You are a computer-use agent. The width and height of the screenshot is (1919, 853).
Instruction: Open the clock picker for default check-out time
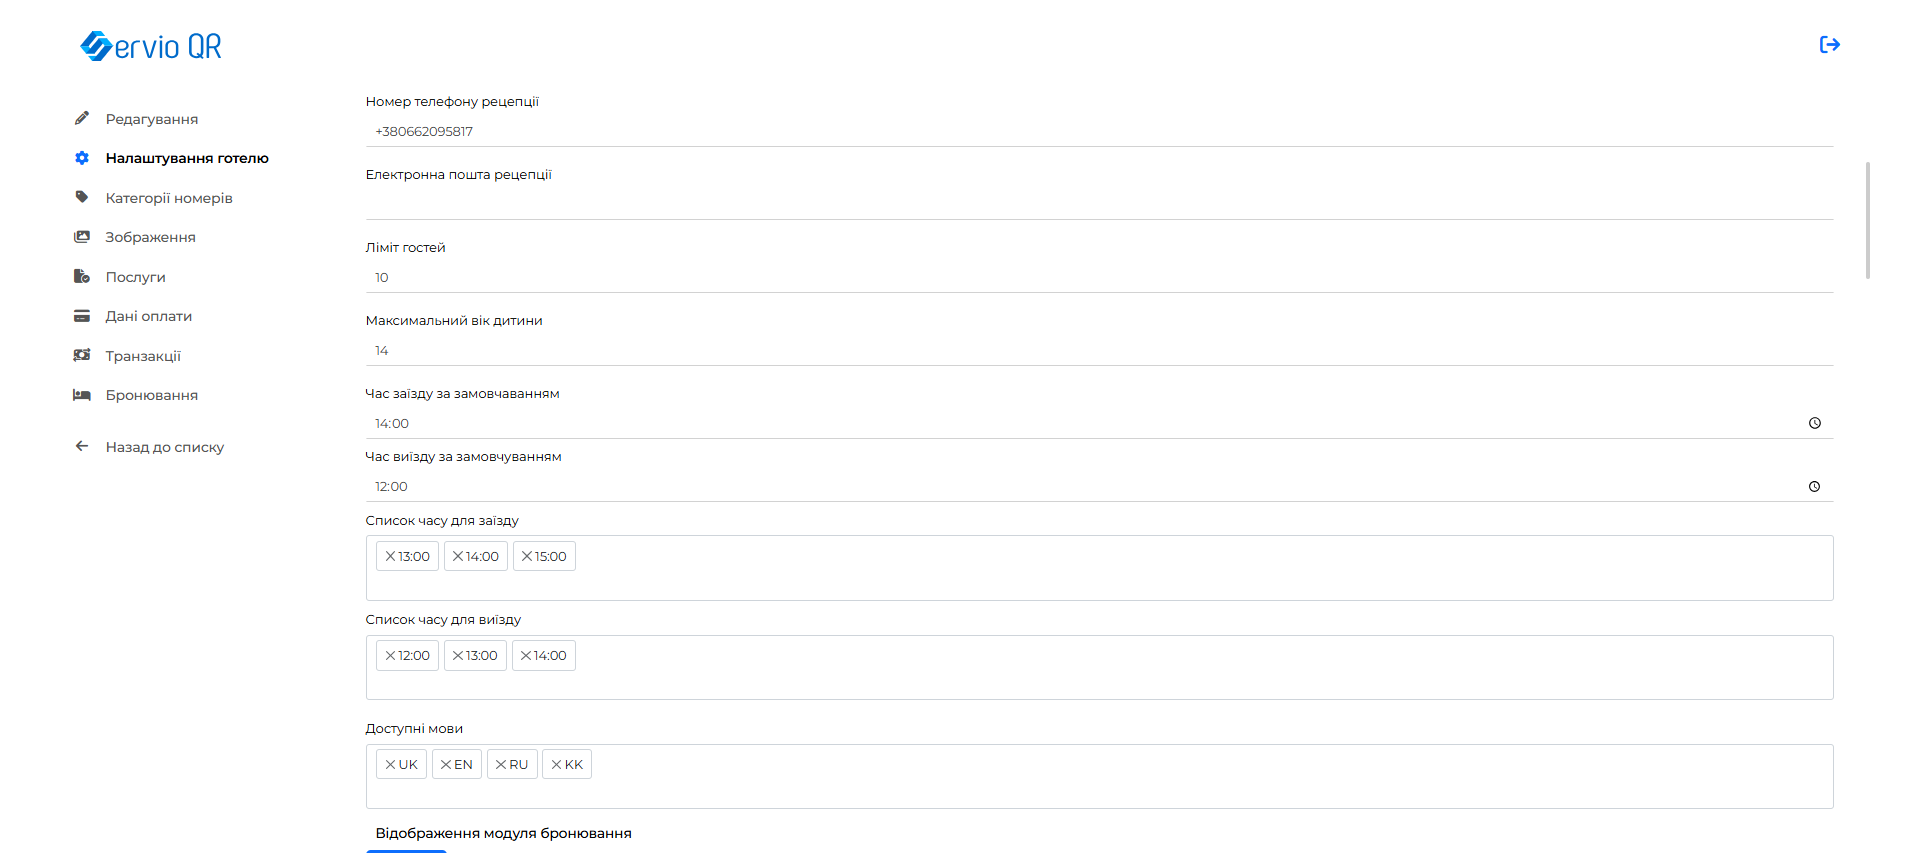point(1814,487)
